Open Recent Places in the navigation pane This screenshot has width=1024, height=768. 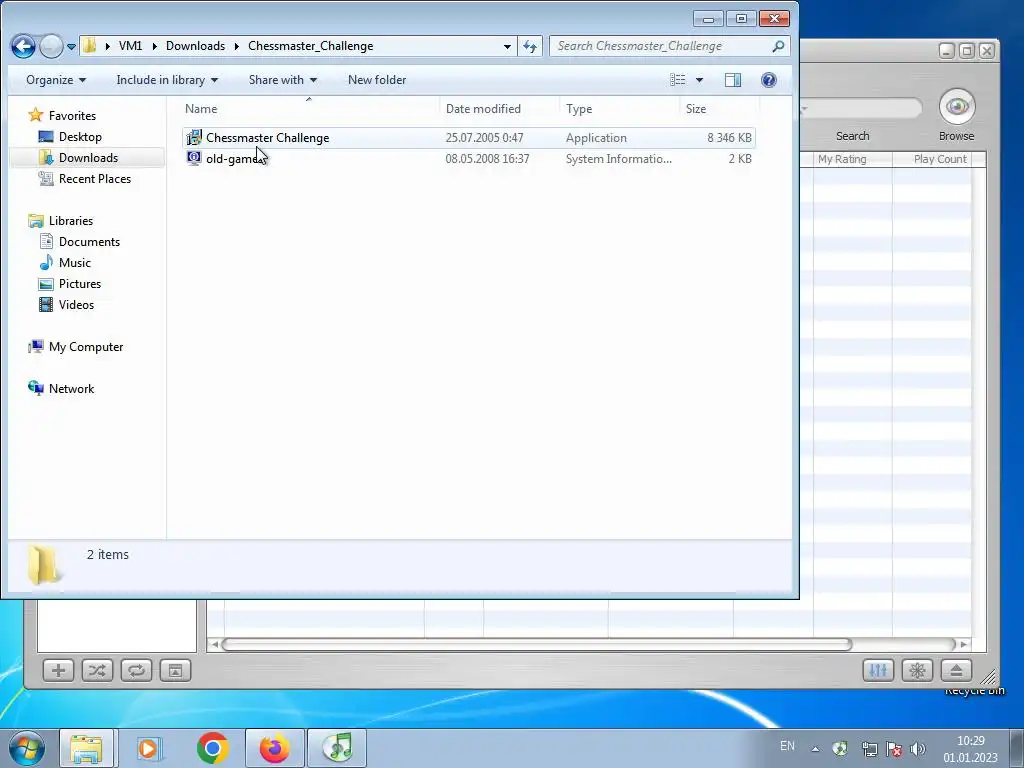coord(95,178)
